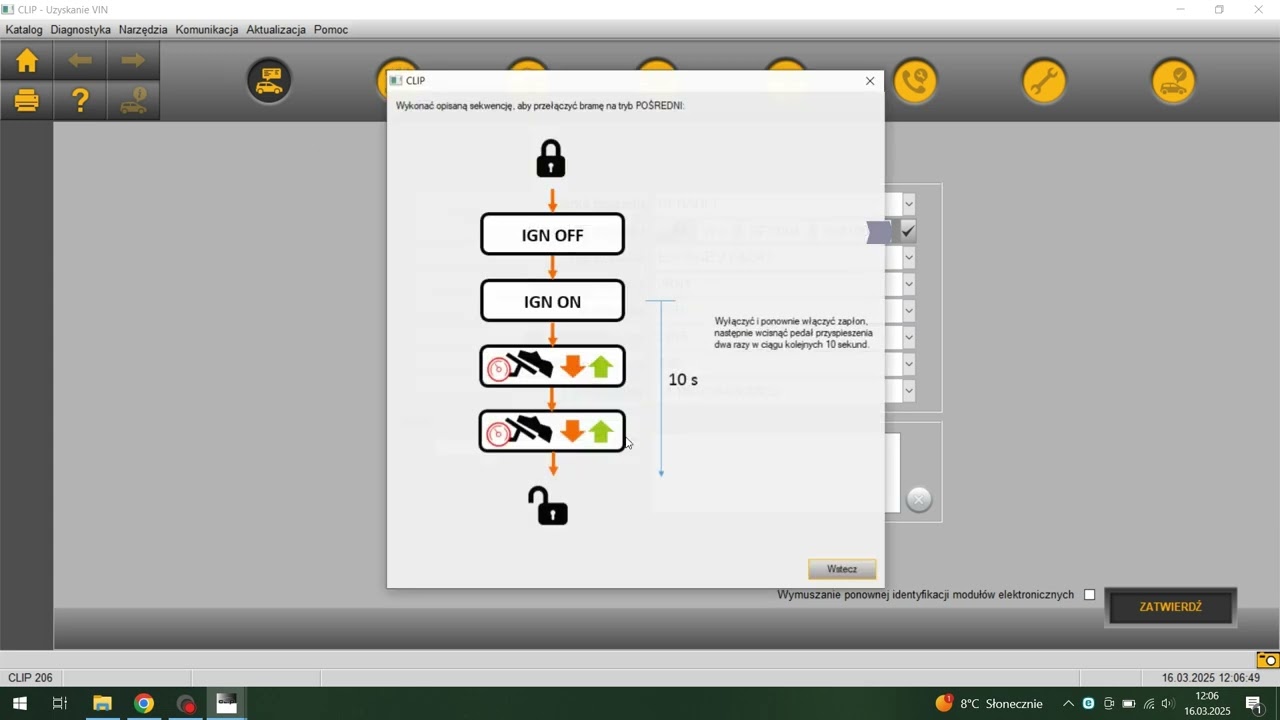Open the Diagnostyka menu
Viewport: 1280px width, 720px height.
(x=81, y=30)
